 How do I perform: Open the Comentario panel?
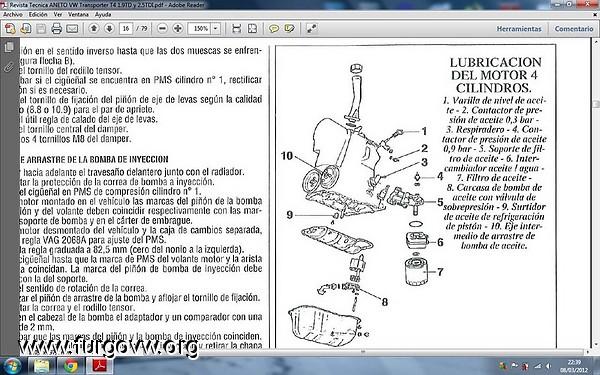click(574, 29)
